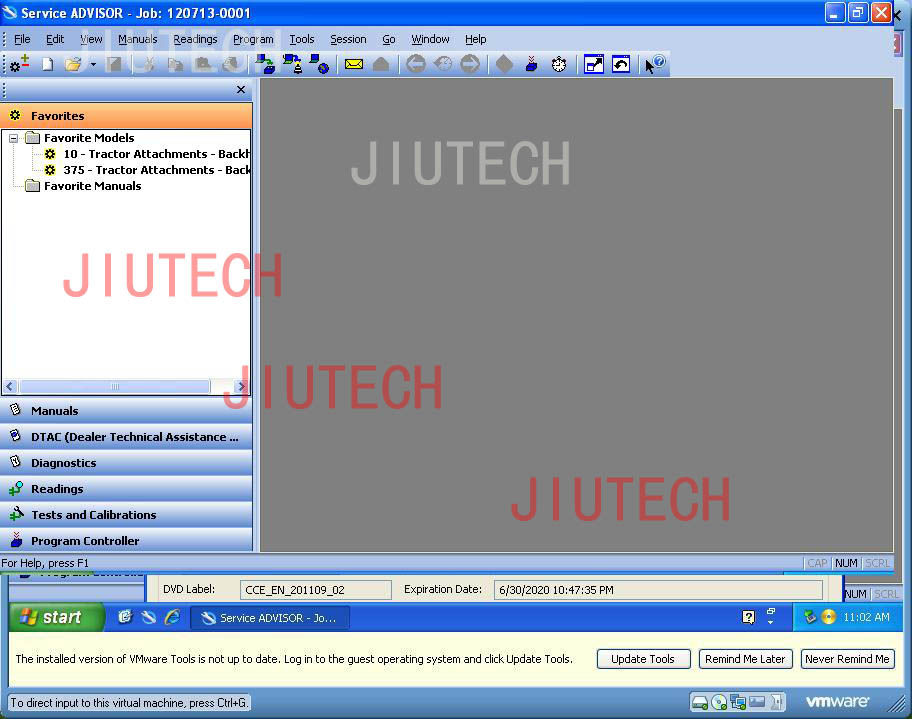
Task: Click the restore window arrow icon
Action: point(621,64)
